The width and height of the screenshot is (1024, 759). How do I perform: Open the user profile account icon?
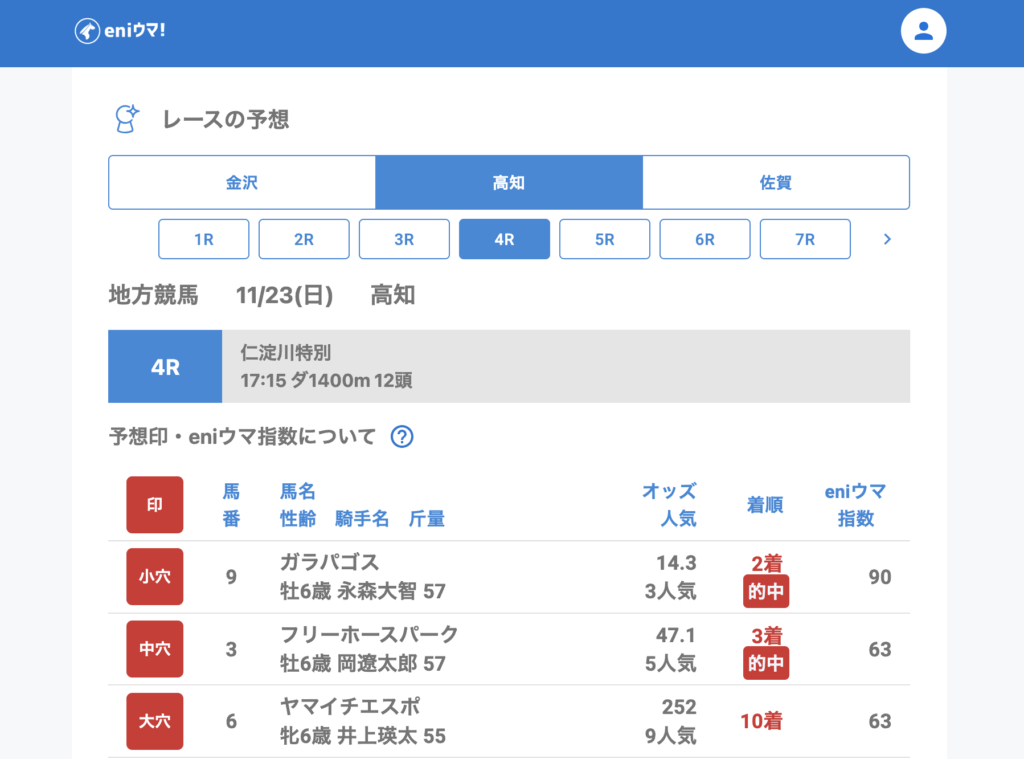(923, 32)
